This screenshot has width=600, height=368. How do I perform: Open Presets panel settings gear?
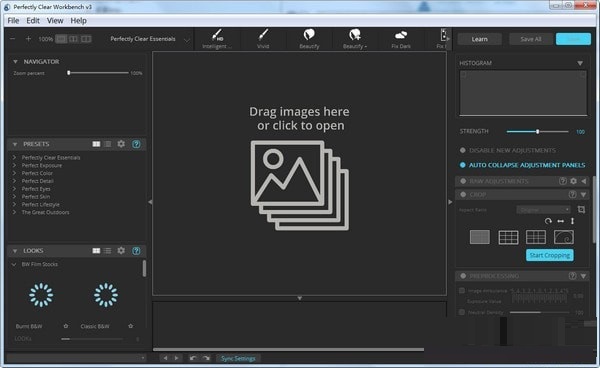point(121,144)
